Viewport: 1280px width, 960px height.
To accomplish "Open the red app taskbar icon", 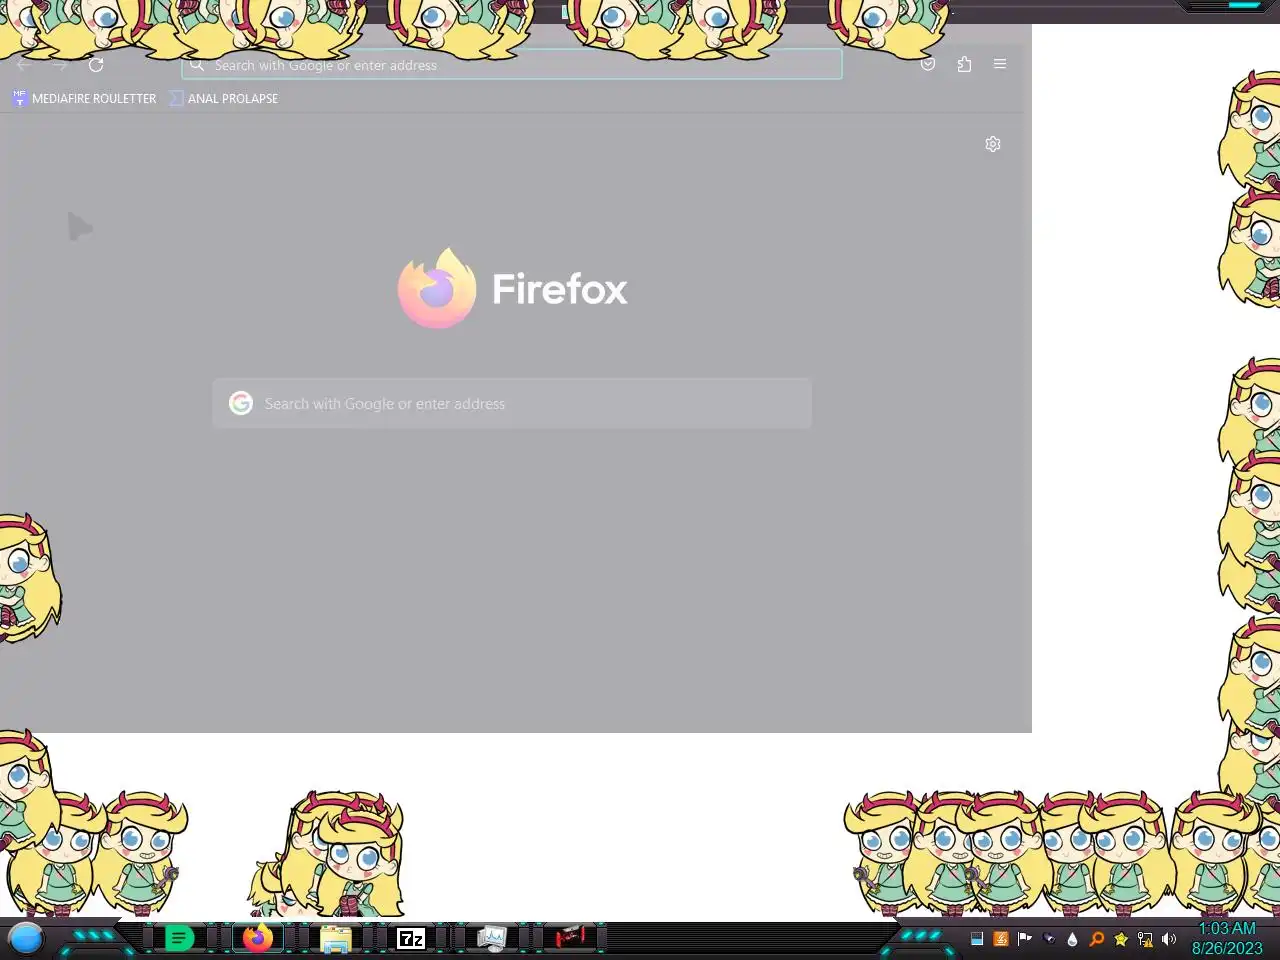I will pos(571,938).
